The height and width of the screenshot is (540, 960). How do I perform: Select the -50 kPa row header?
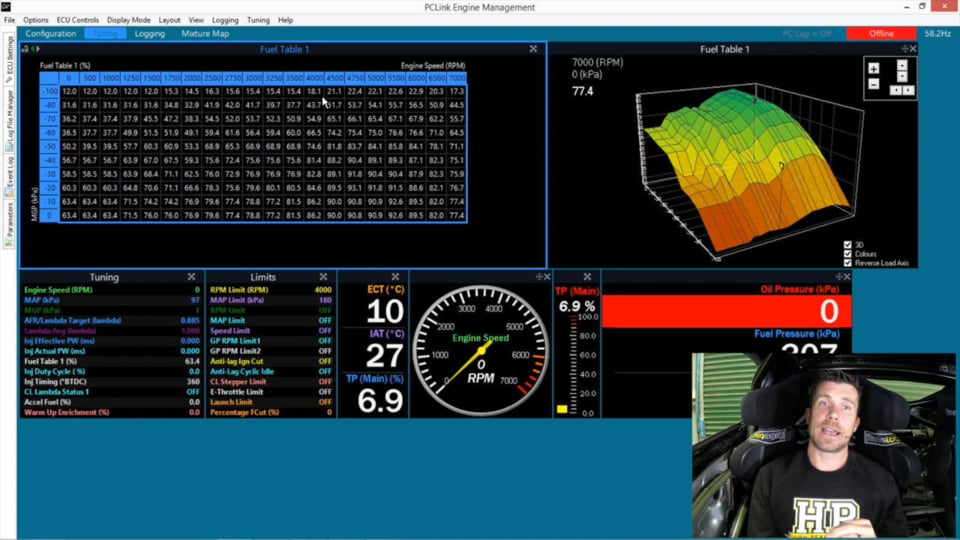pos(49,146)
